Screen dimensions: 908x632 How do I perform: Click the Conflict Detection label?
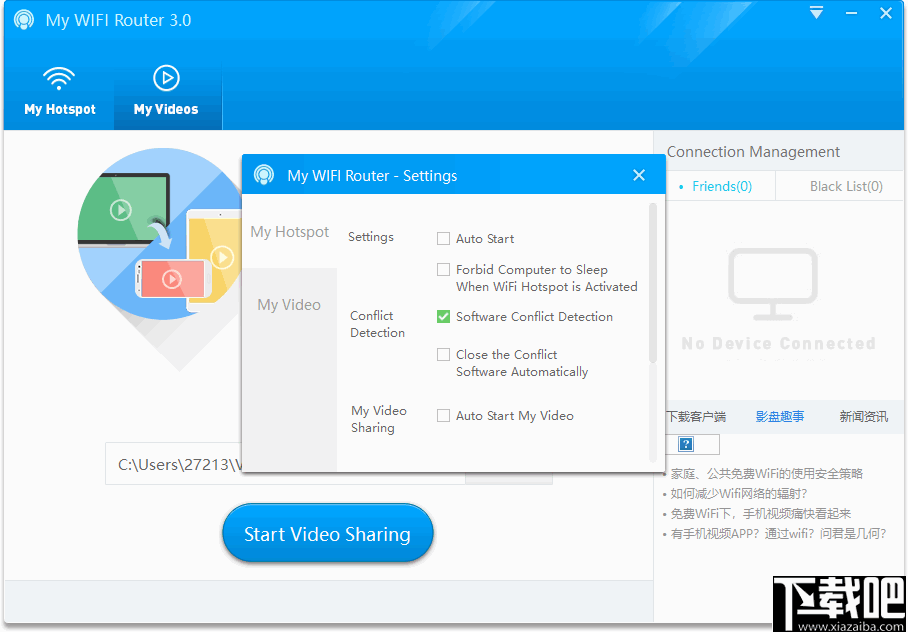click(x=378, y=324)
